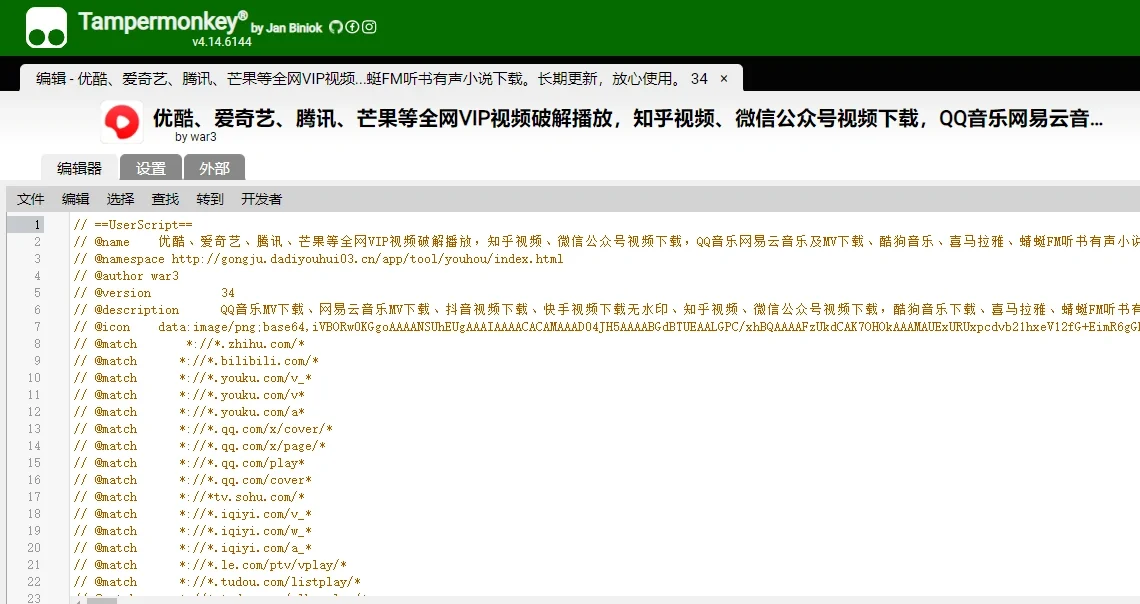The width and height of the screenshot is (1140, 604).
Task: Switch to the 外部 tab
Action: (x=214, y=168)
